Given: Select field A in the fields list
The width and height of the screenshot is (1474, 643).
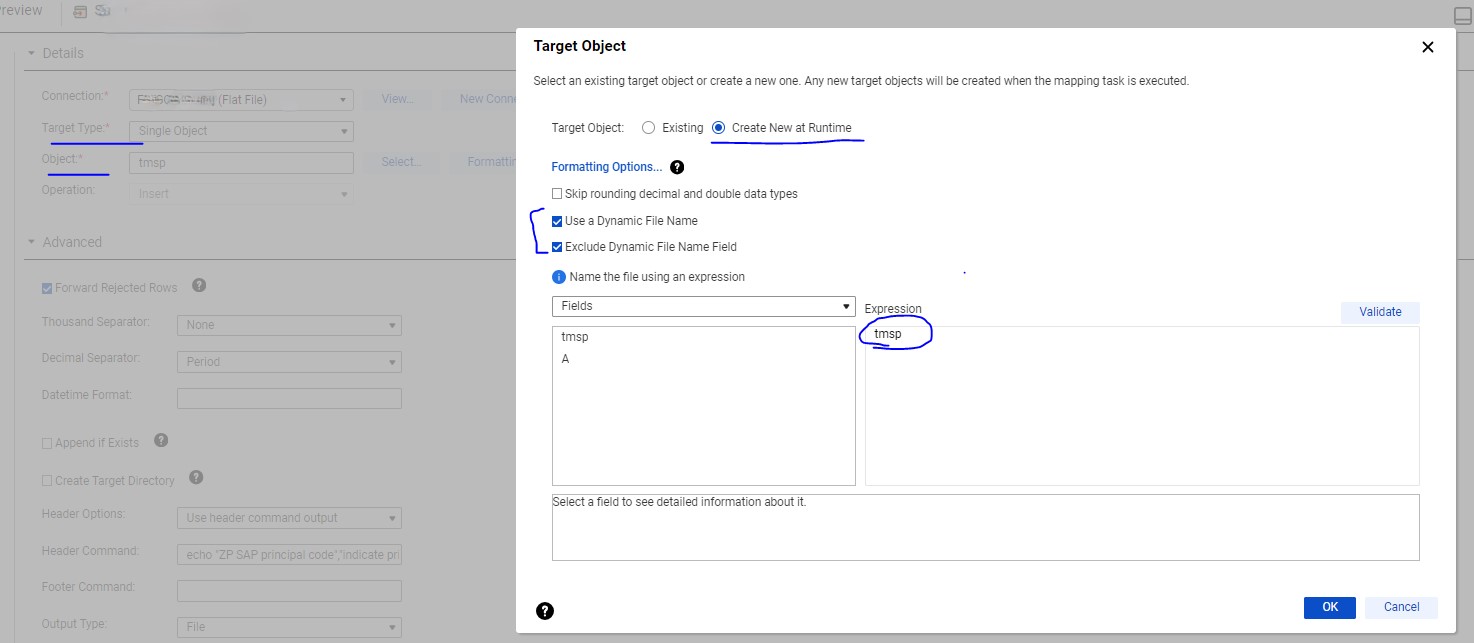Looking at the screenshot, I should 565,359.
